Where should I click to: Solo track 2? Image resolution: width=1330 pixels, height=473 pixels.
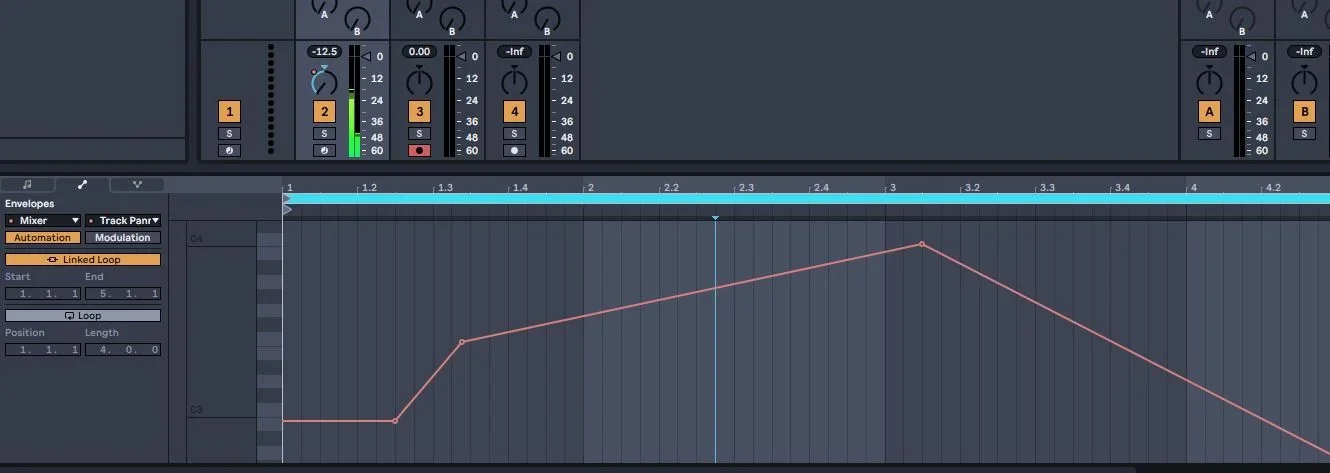324,133
